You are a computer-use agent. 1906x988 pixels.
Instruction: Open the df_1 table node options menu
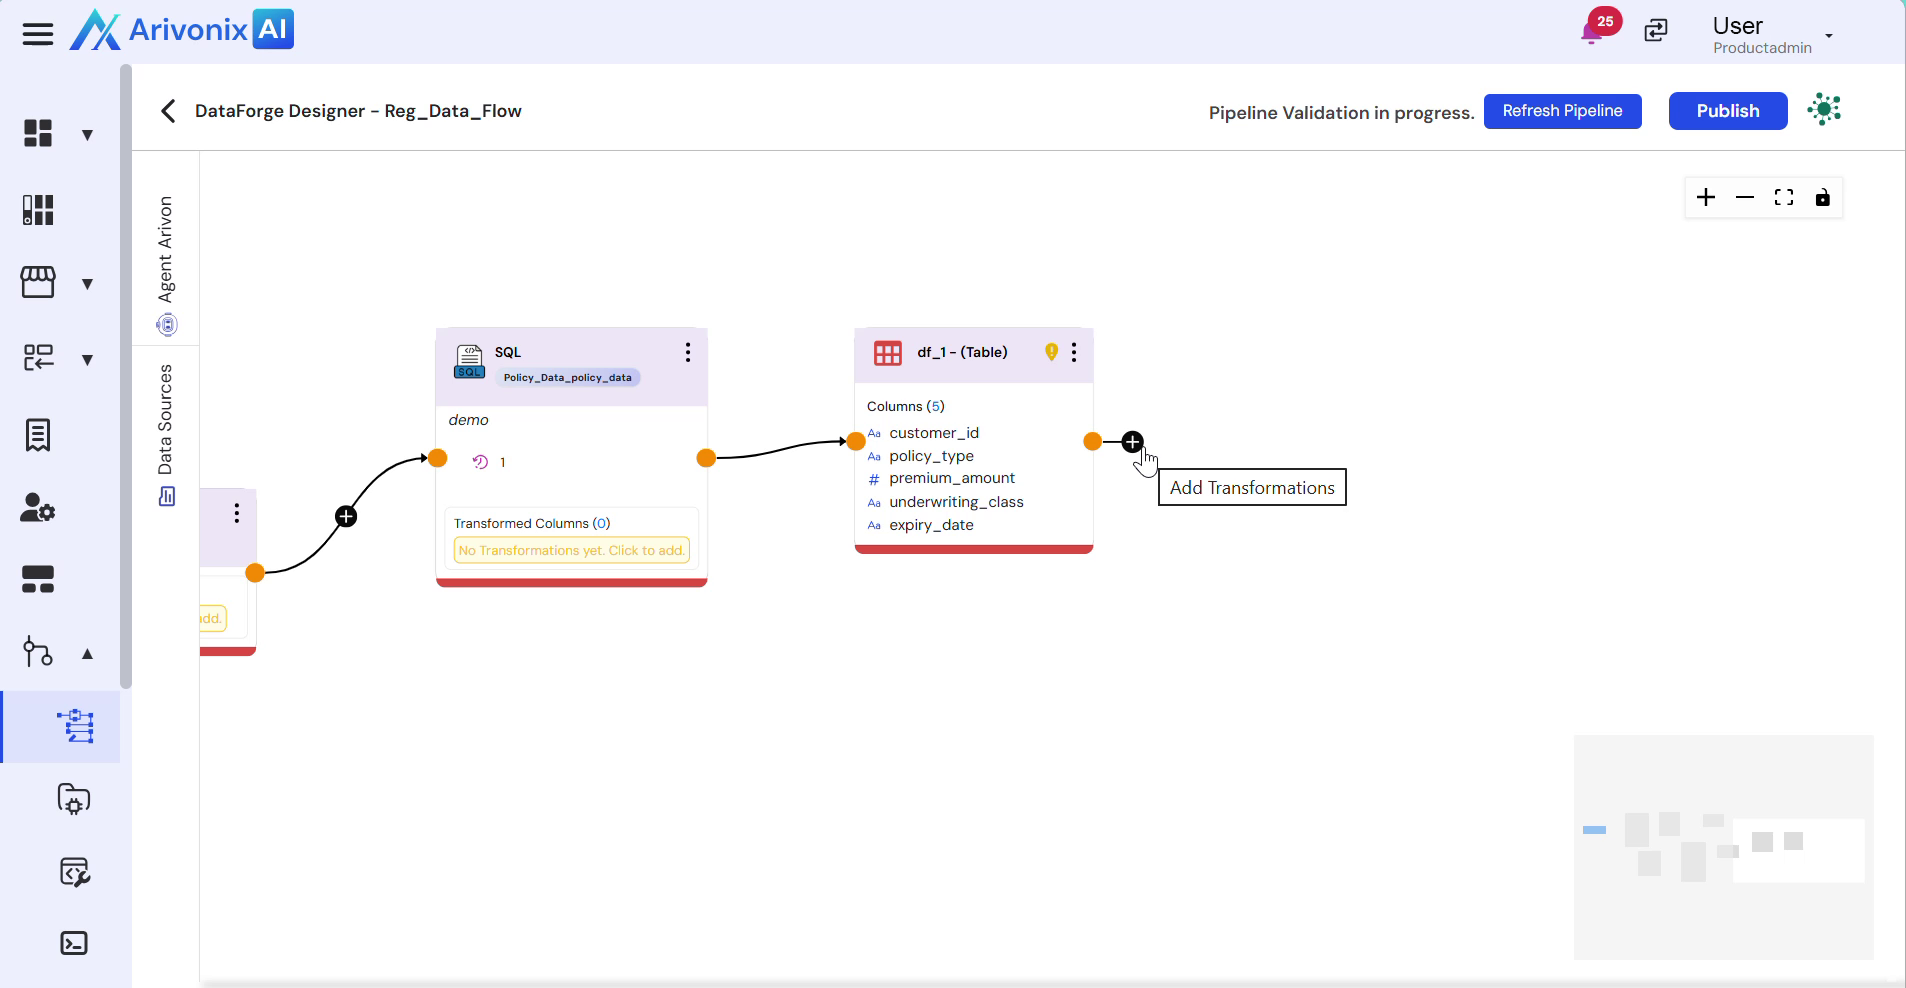coord(1074,352)
